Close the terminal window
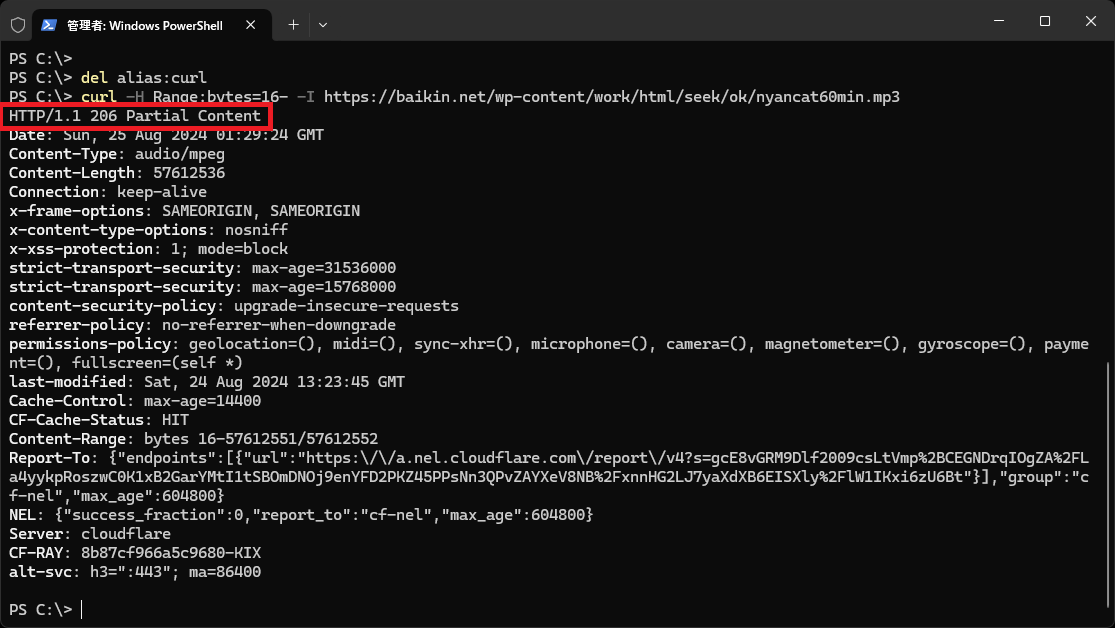The image size is (1115, 628). 1091,21
